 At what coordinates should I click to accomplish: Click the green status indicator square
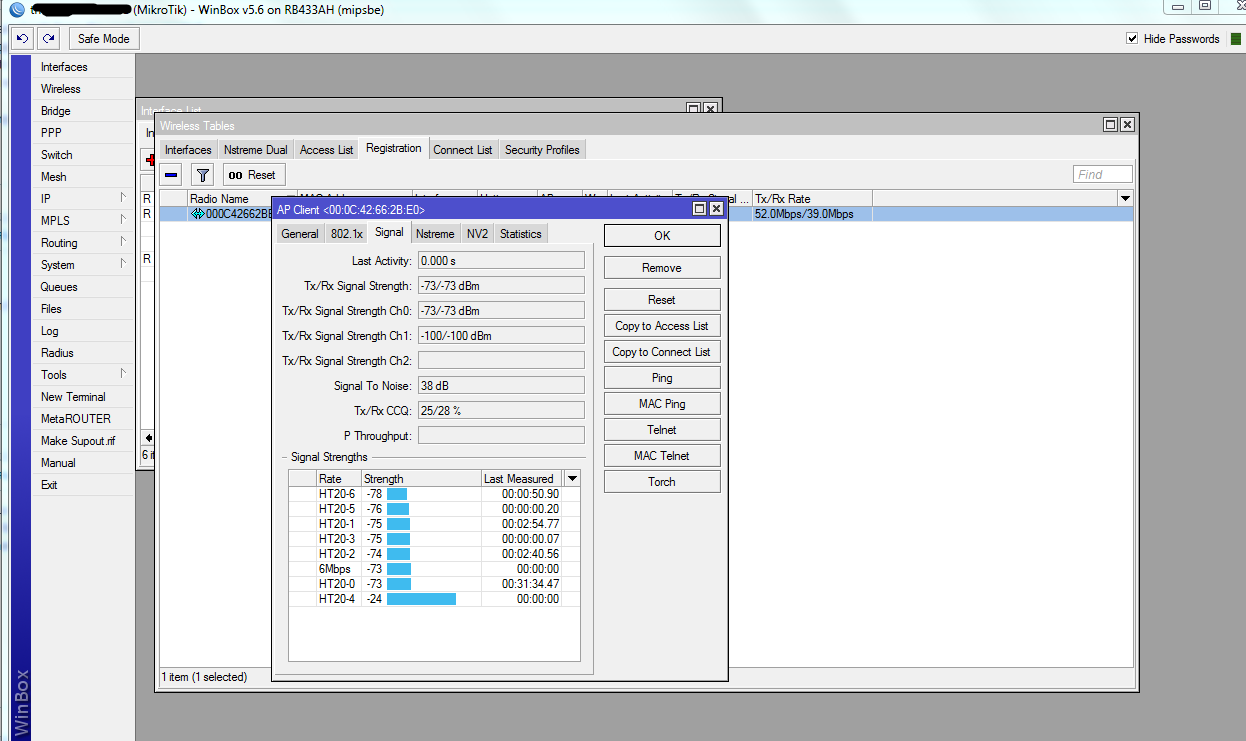(1235, 39)
